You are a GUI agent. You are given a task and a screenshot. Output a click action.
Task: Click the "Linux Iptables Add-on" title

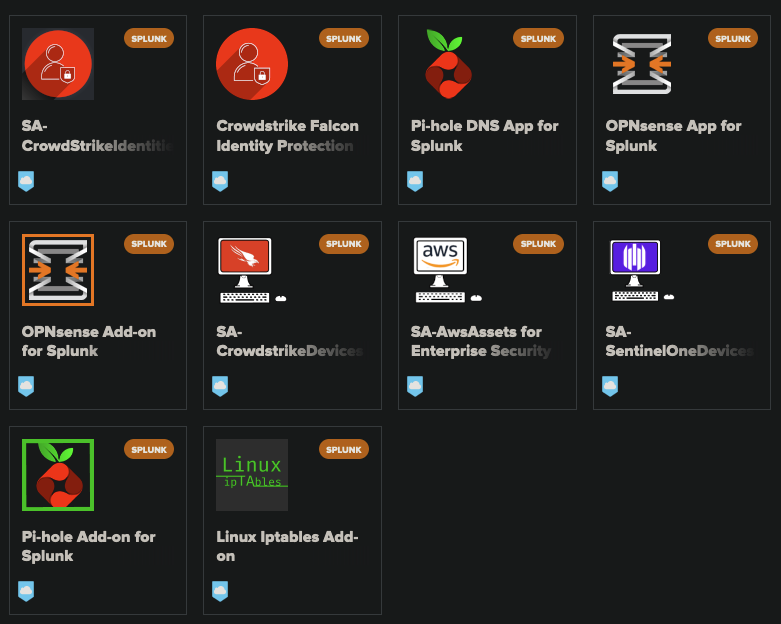coord(287,546)
